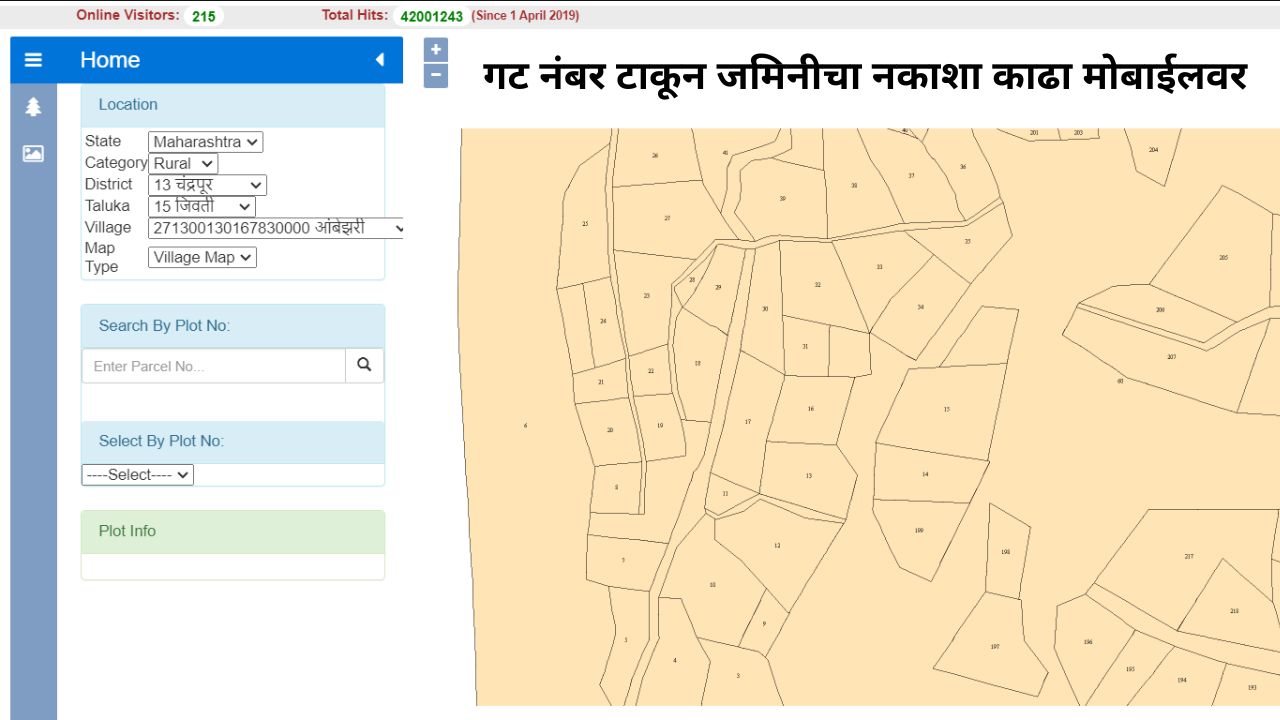Image resolution: width=1280 pixels, height=720 pixels.
Task: Switch to the Home tab header
Action: click(109, 59)
